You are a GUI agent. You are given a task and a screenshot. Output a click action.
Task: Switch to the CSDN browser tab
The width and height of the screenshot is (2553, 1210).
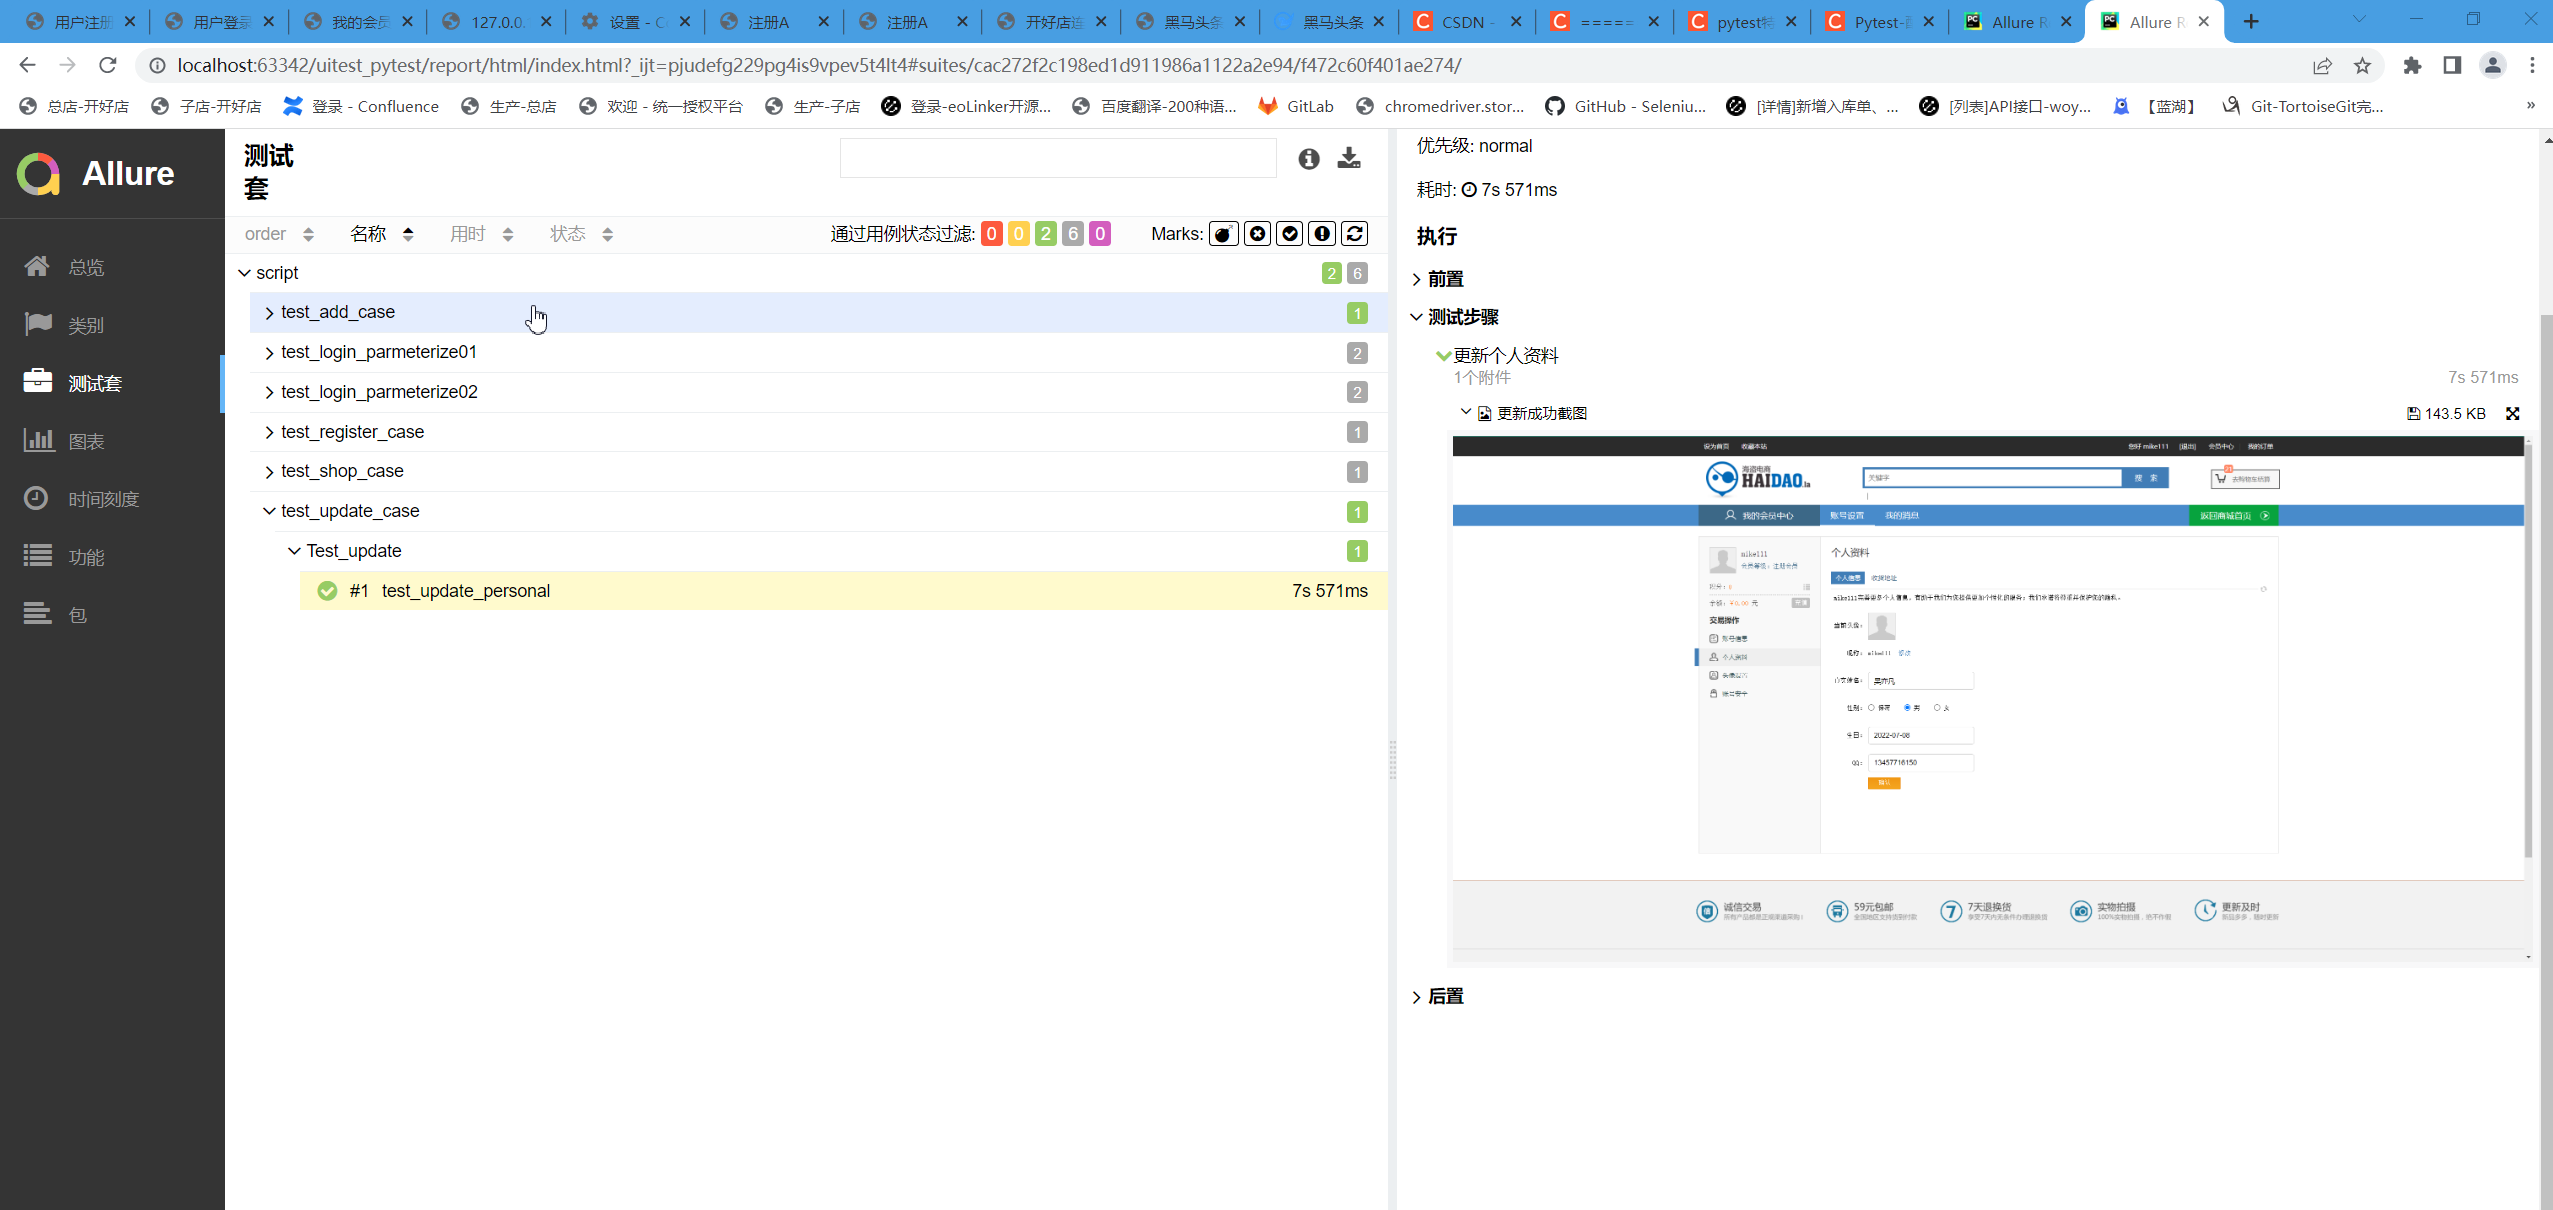pos(1462,22)
